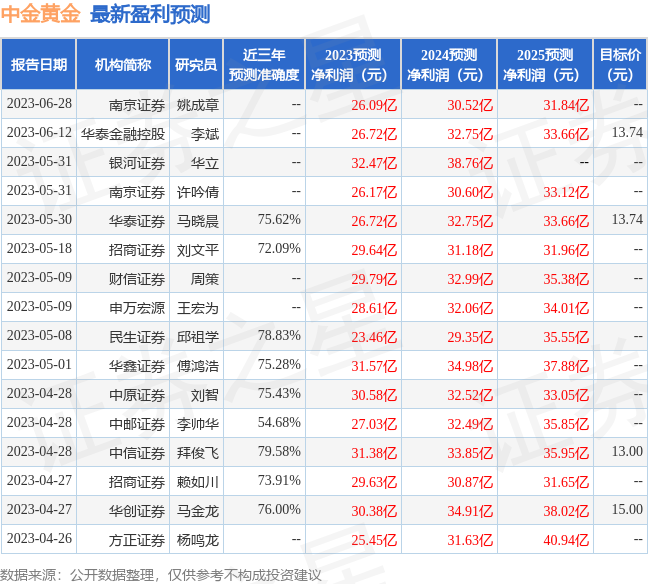Image resolution: width=648 pixels, height=584 pixels.
Task: Click institution 银河证券
Action: pos(137,163)
